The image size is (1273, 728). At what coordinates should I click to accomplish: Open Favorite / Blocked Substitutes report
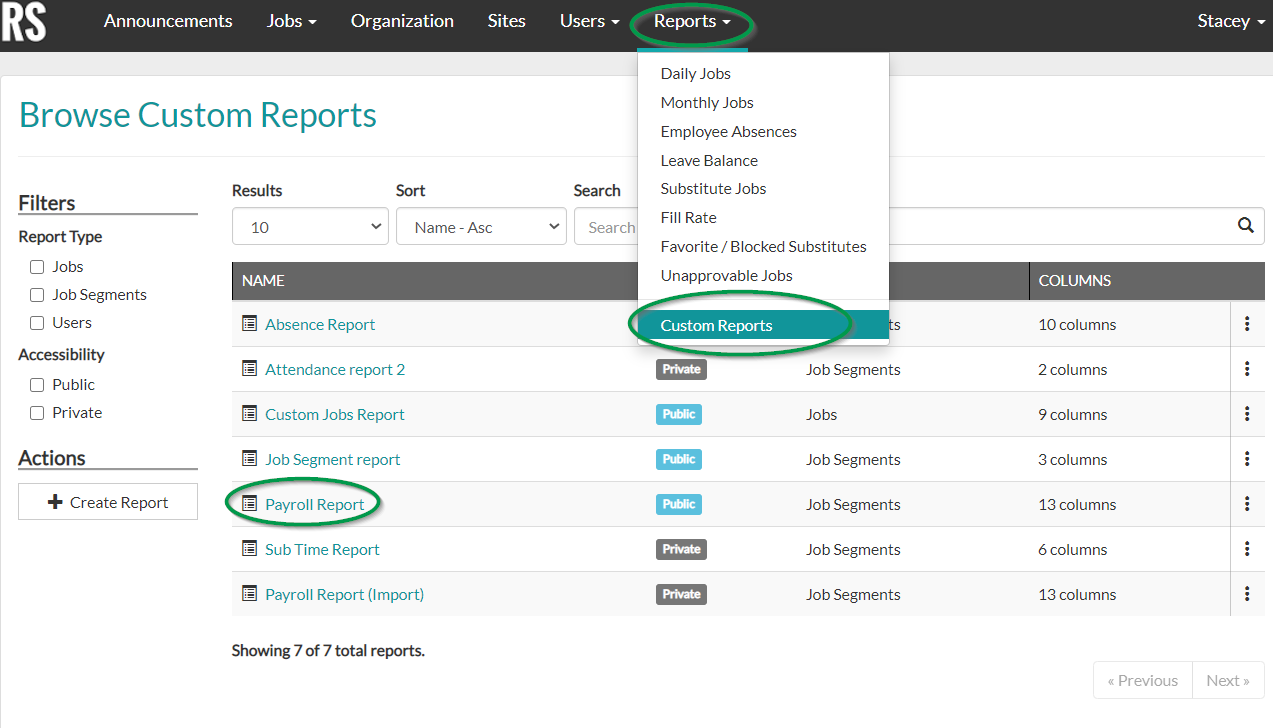763,247
